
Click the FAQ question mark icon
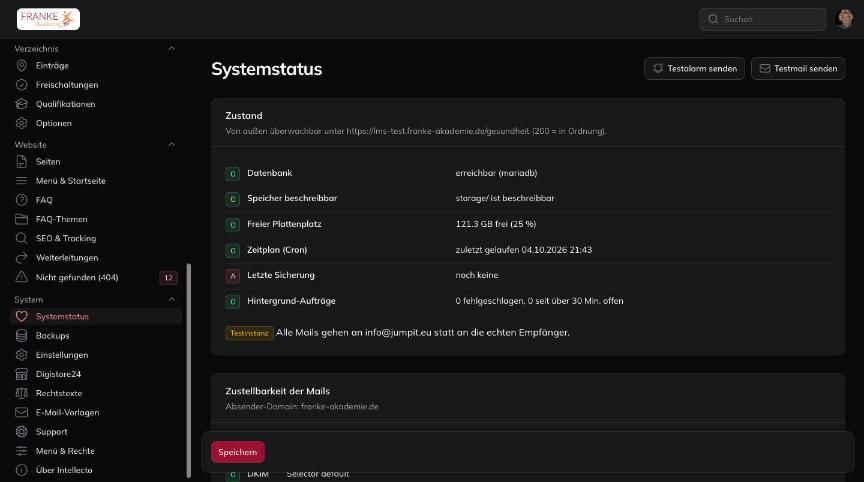click(x=21, y=200)
